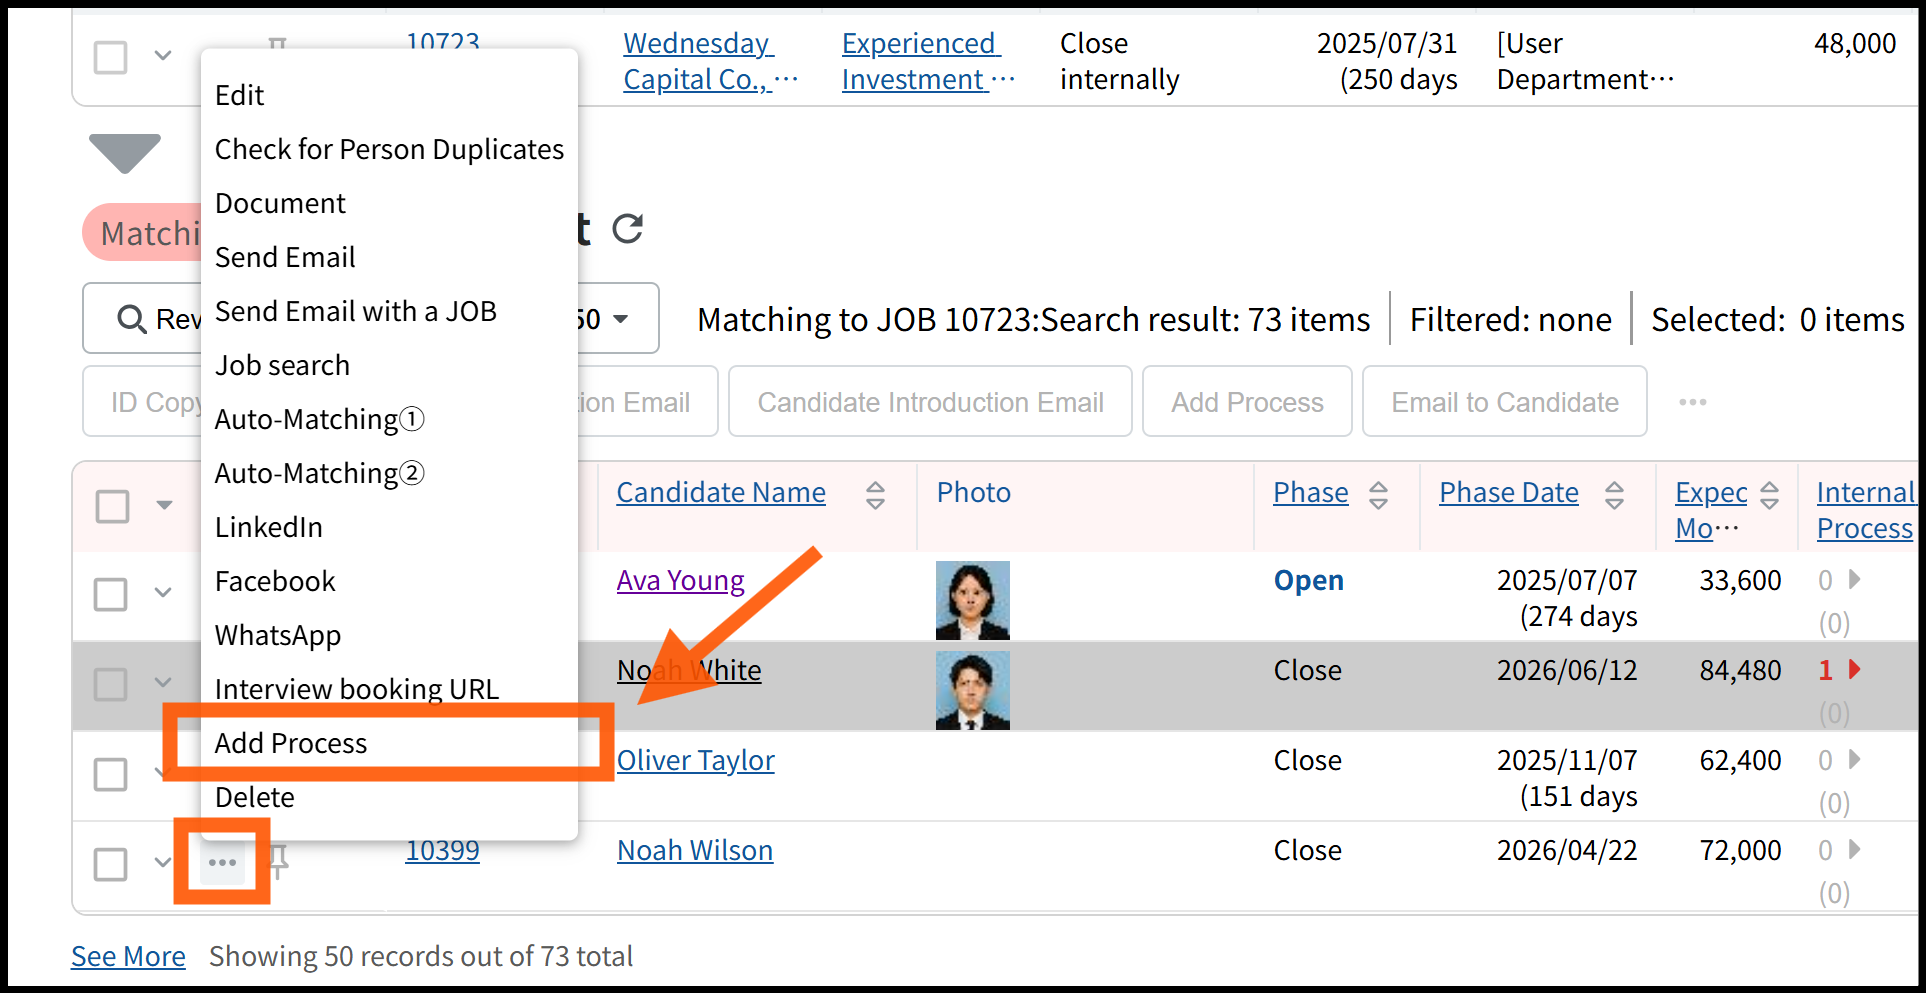Click the red arrow in Noah White's row
Image resolution: width=1926 pixels, height=993 pixels.
point(1855,670)
